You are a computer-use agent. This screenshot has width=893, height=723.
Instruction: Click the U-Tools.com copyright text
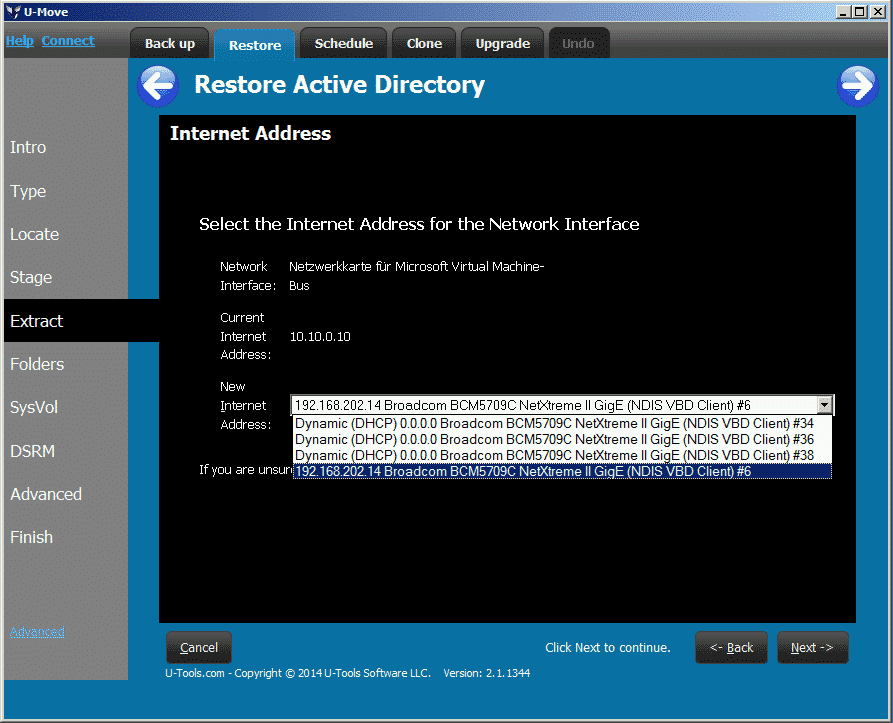(x=298, y=673)
